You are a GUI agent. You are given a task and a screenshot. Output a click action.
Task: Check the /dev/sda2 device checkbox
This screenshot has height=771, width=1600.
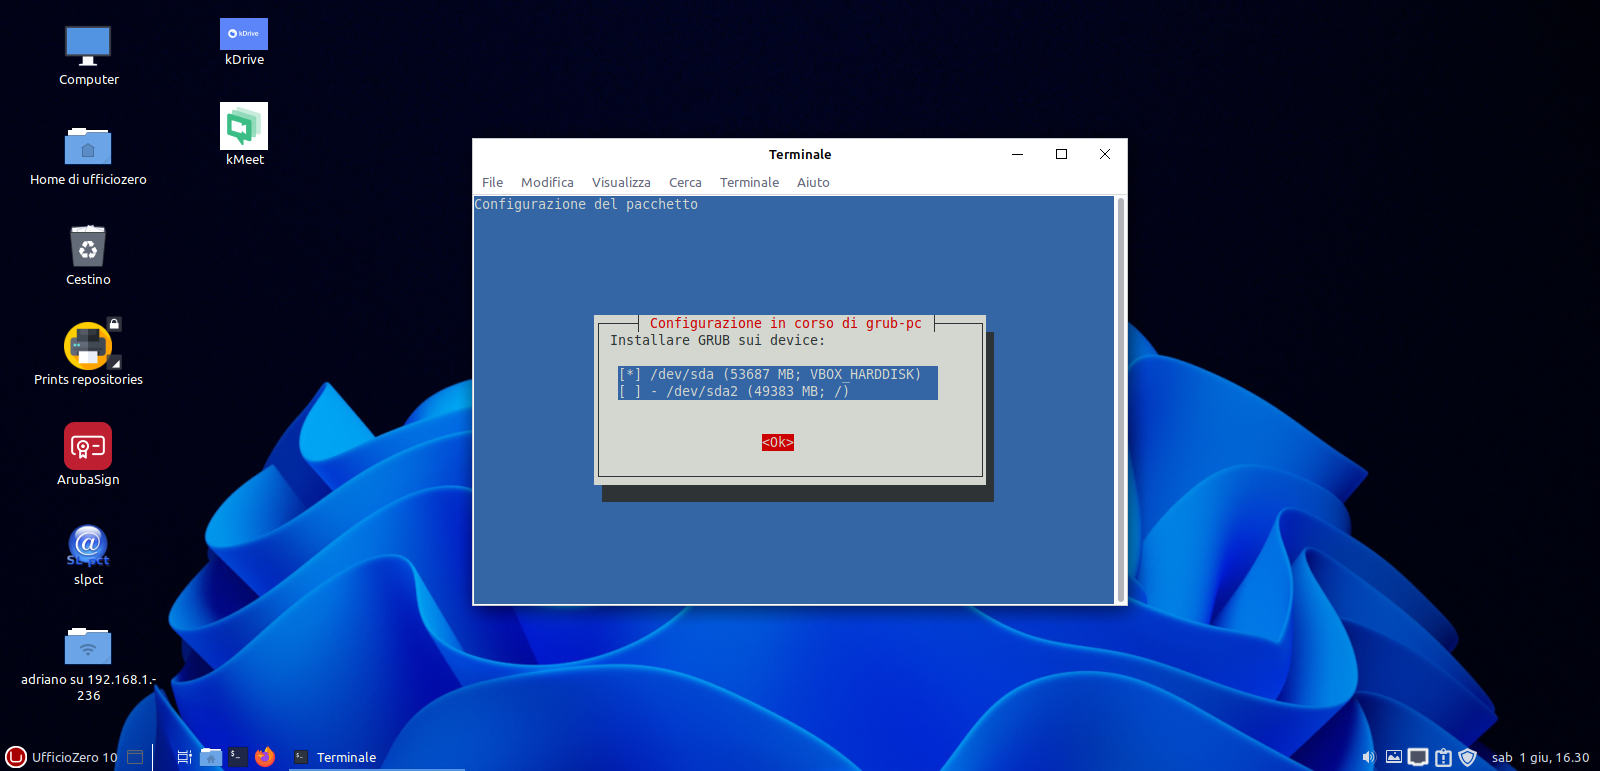click(630, 392)
